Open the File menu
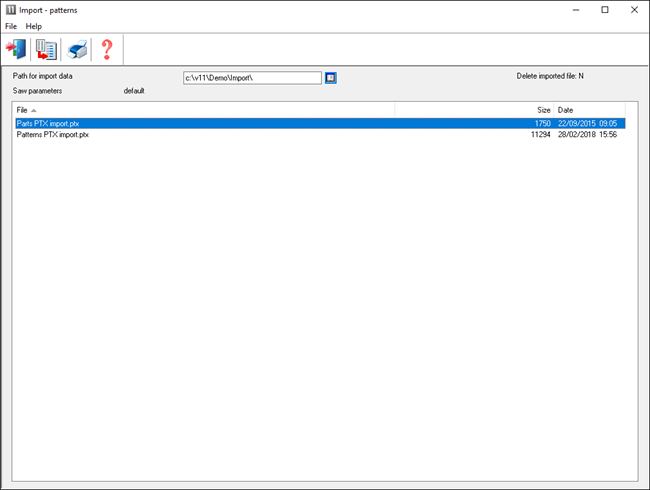The image size is (650, 490). pyautogui.click(x=11, y=25)
